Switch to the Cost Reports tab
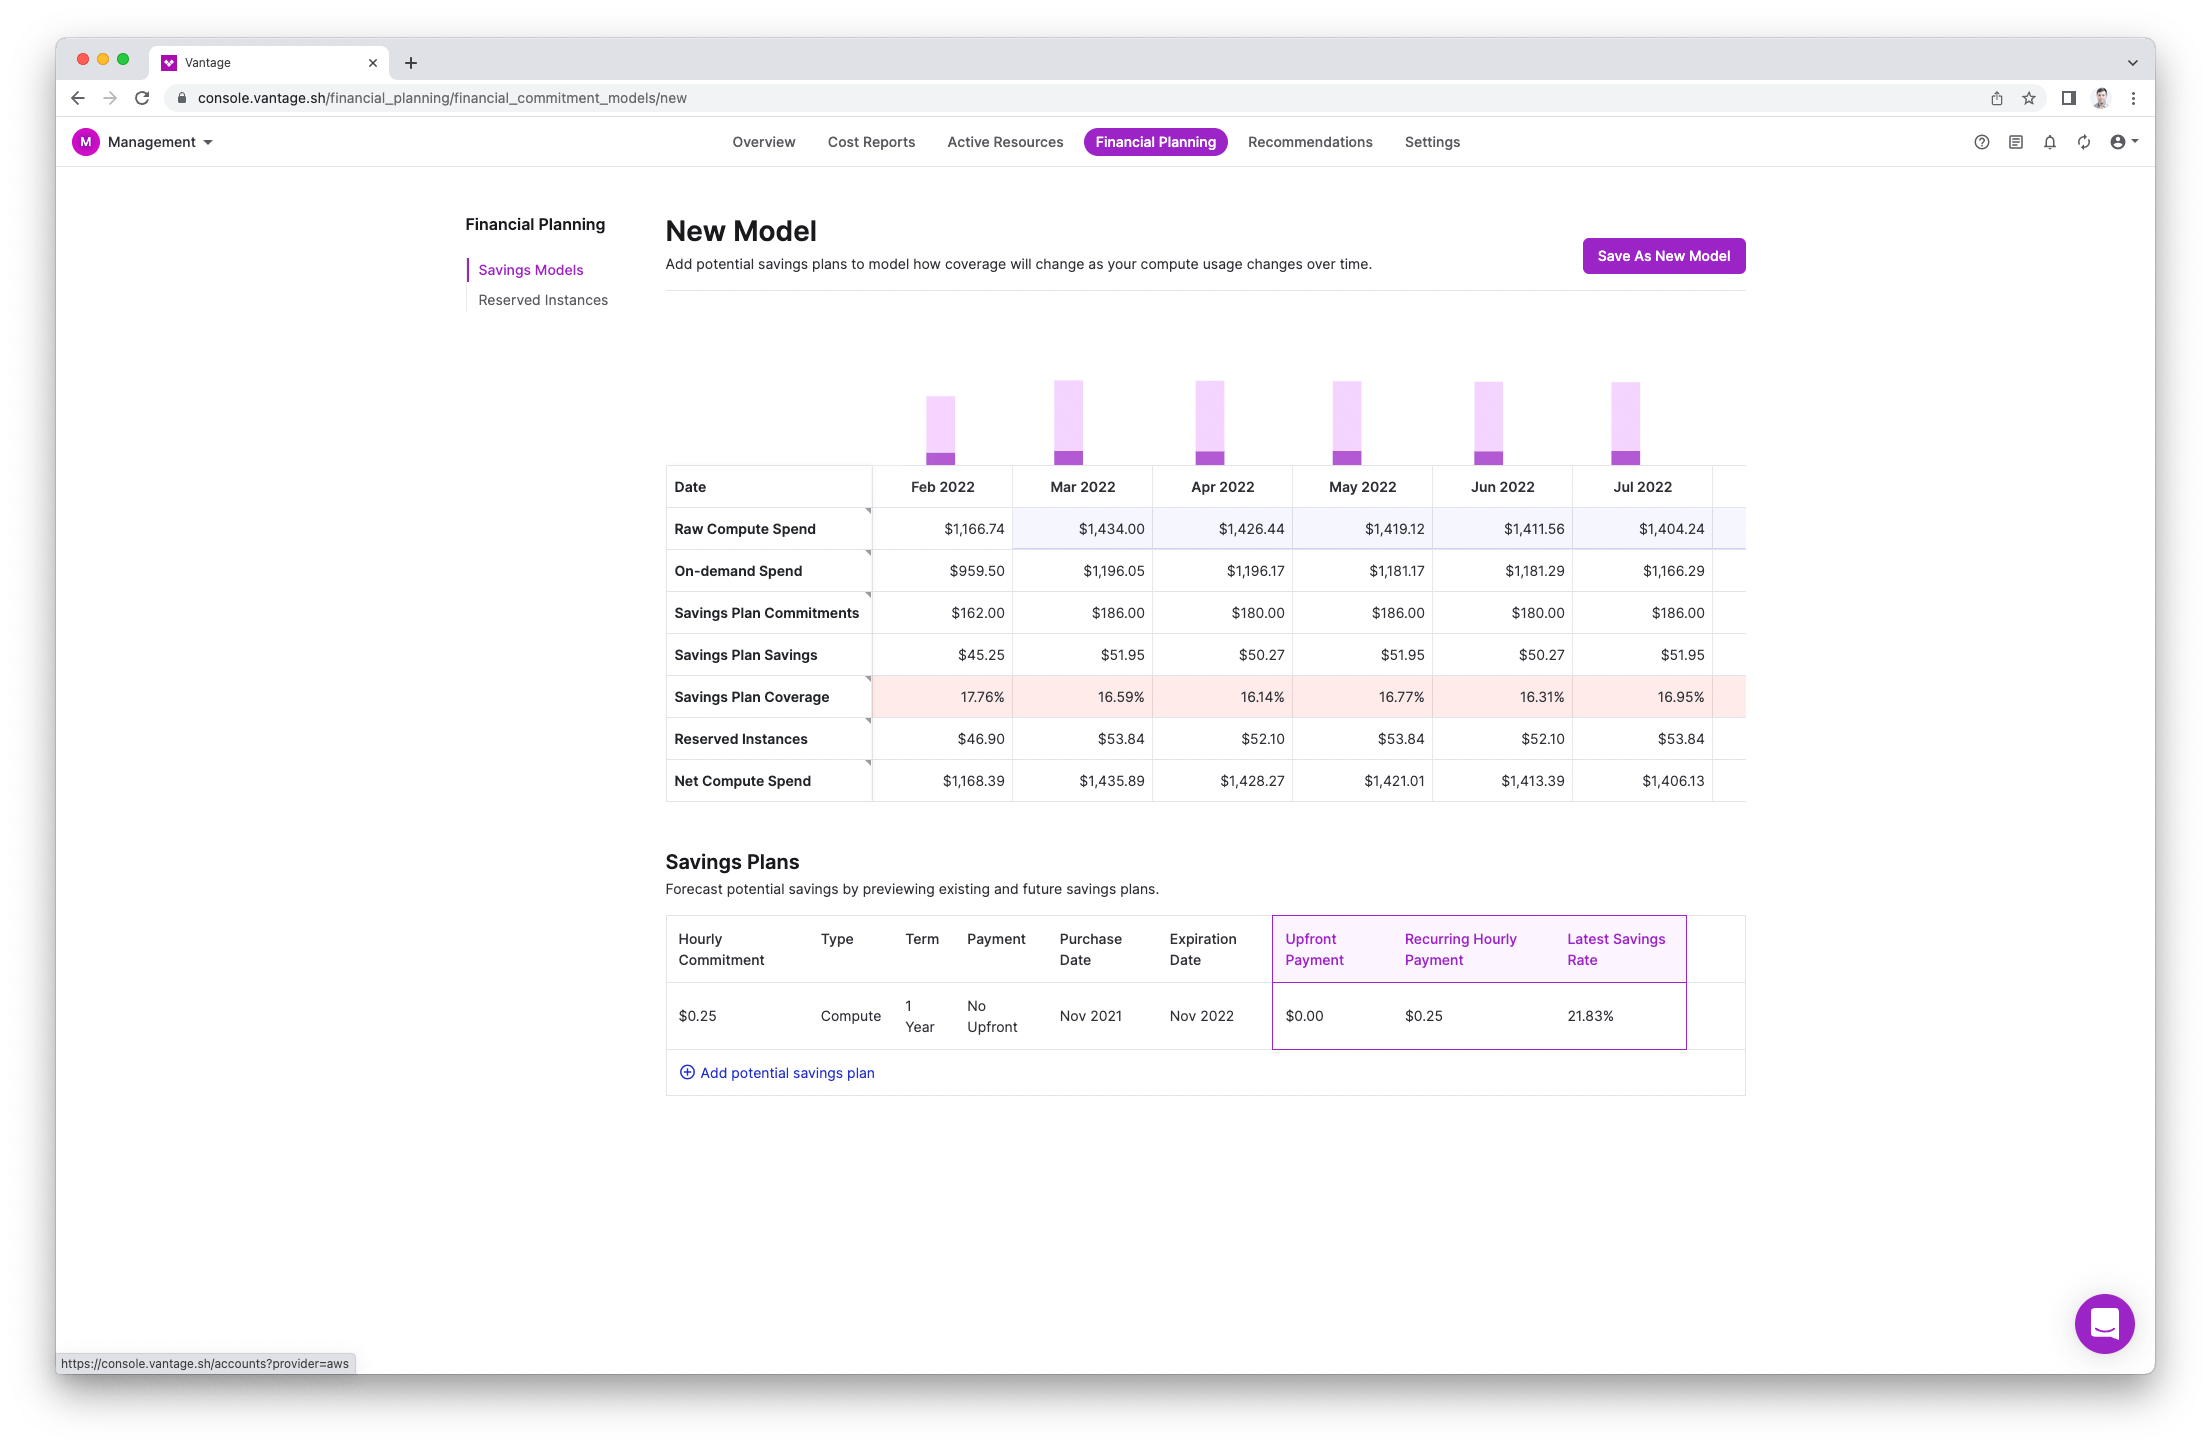 pos(870,142)
